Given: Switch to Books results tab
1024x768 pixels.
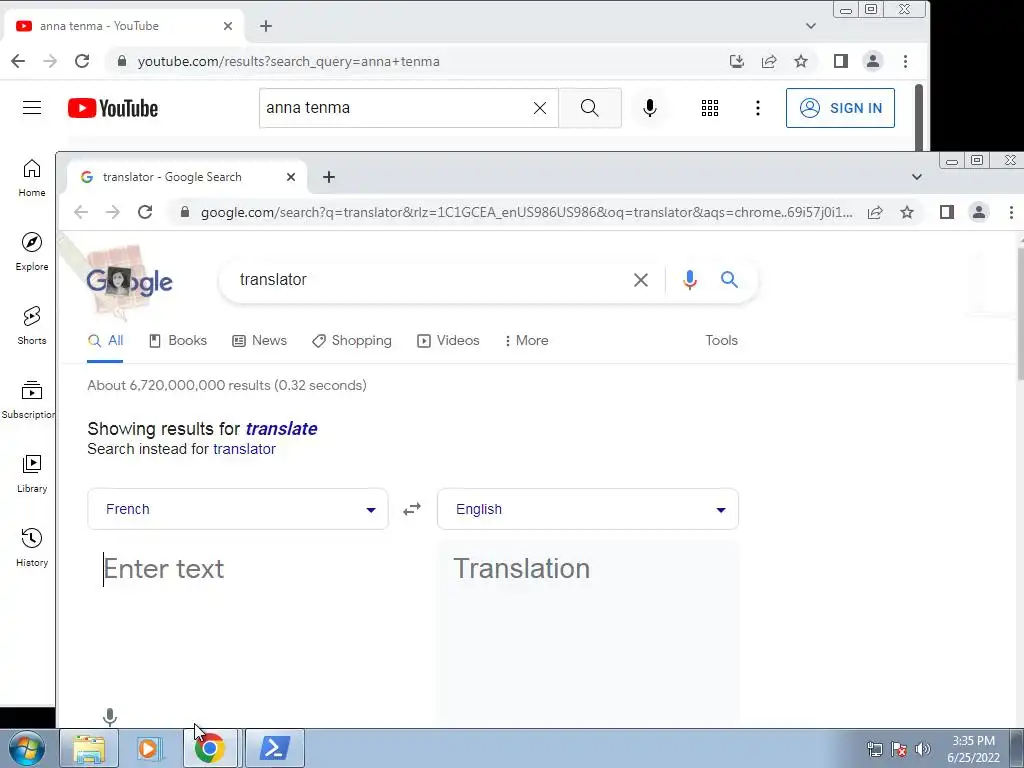Looking at the screenshot, I should [x=178, y=341].
